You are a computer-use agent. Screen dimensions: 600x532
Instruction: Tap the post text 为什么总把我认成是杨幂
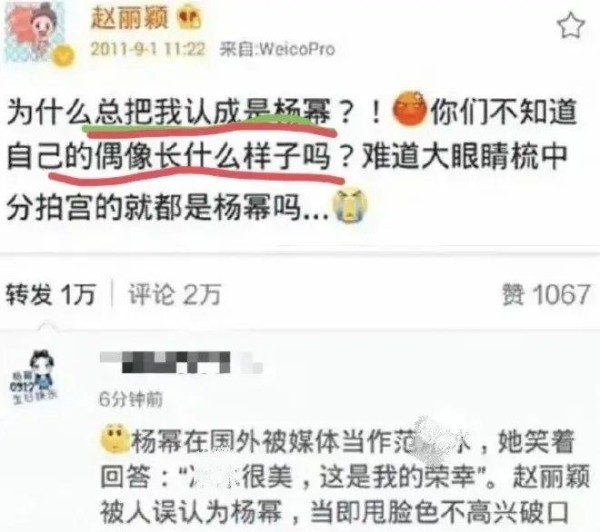[x=169, y=113]
